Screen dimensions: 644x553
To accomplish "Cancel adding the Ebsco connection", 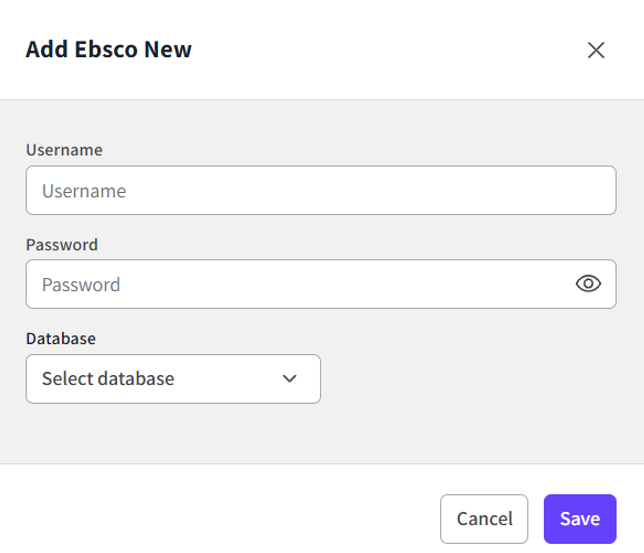I will 484,519.
